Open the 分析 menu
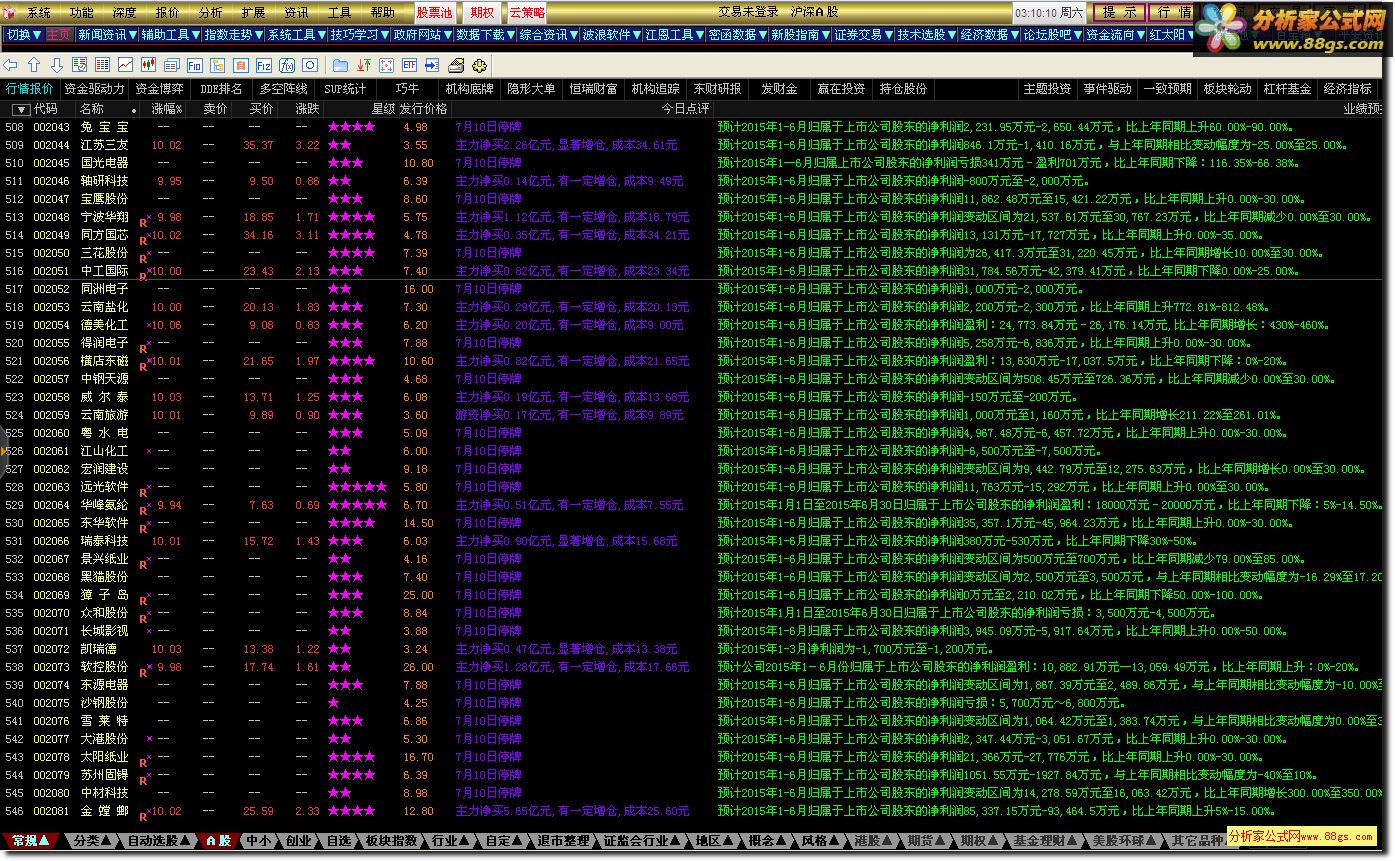This screenshot has width=1395, height=861. tap(210, 13)
